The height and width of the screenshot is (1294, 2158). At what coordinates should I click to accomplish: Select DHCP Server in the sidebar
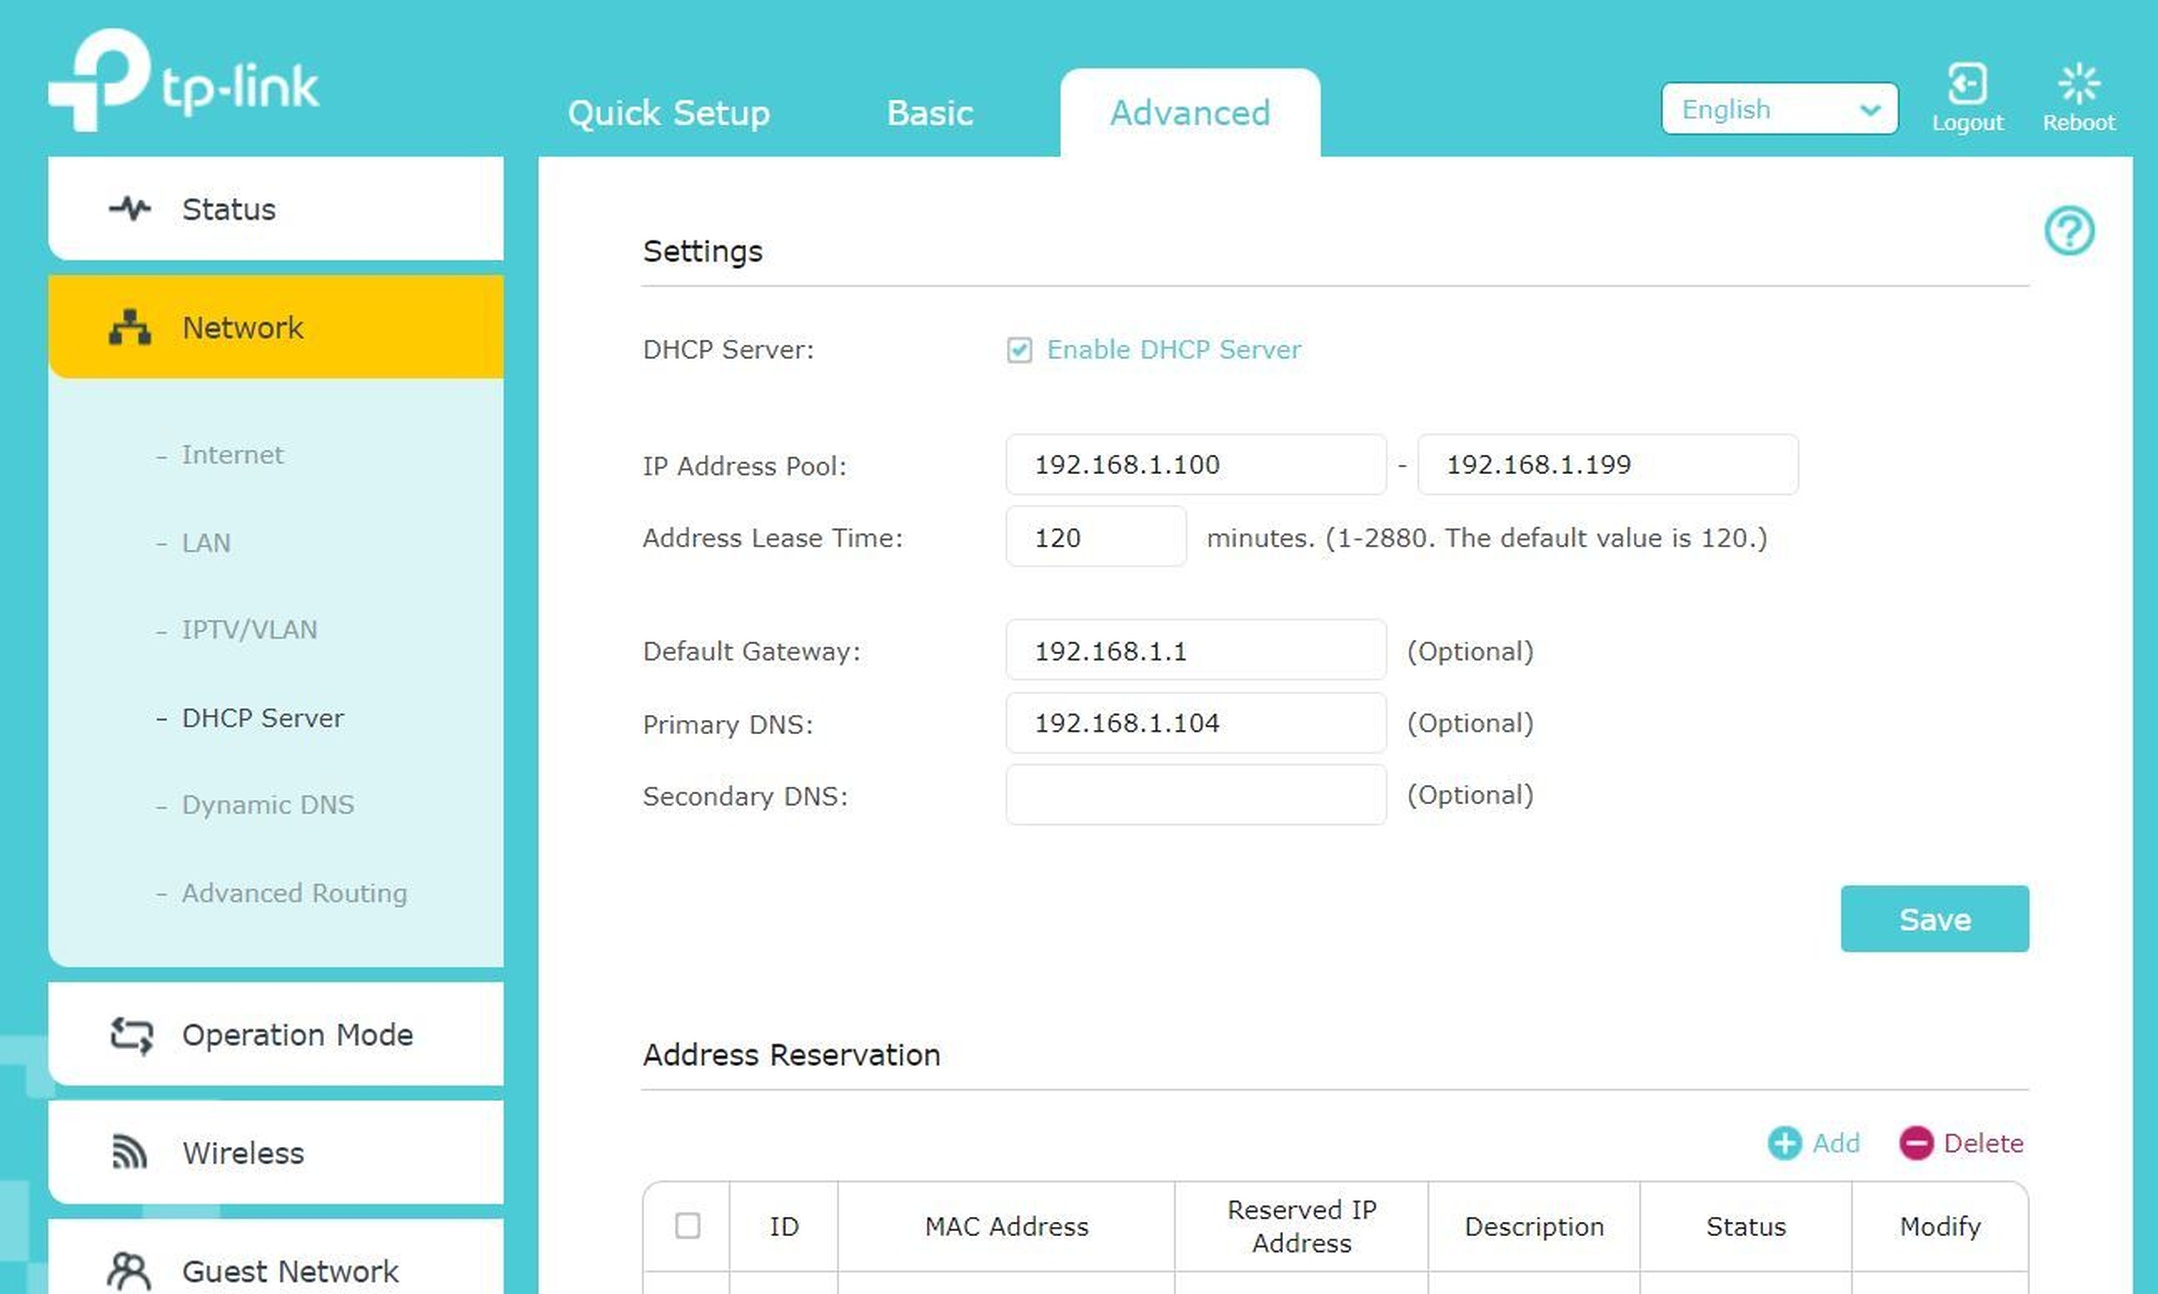click(x=262, y=718)
